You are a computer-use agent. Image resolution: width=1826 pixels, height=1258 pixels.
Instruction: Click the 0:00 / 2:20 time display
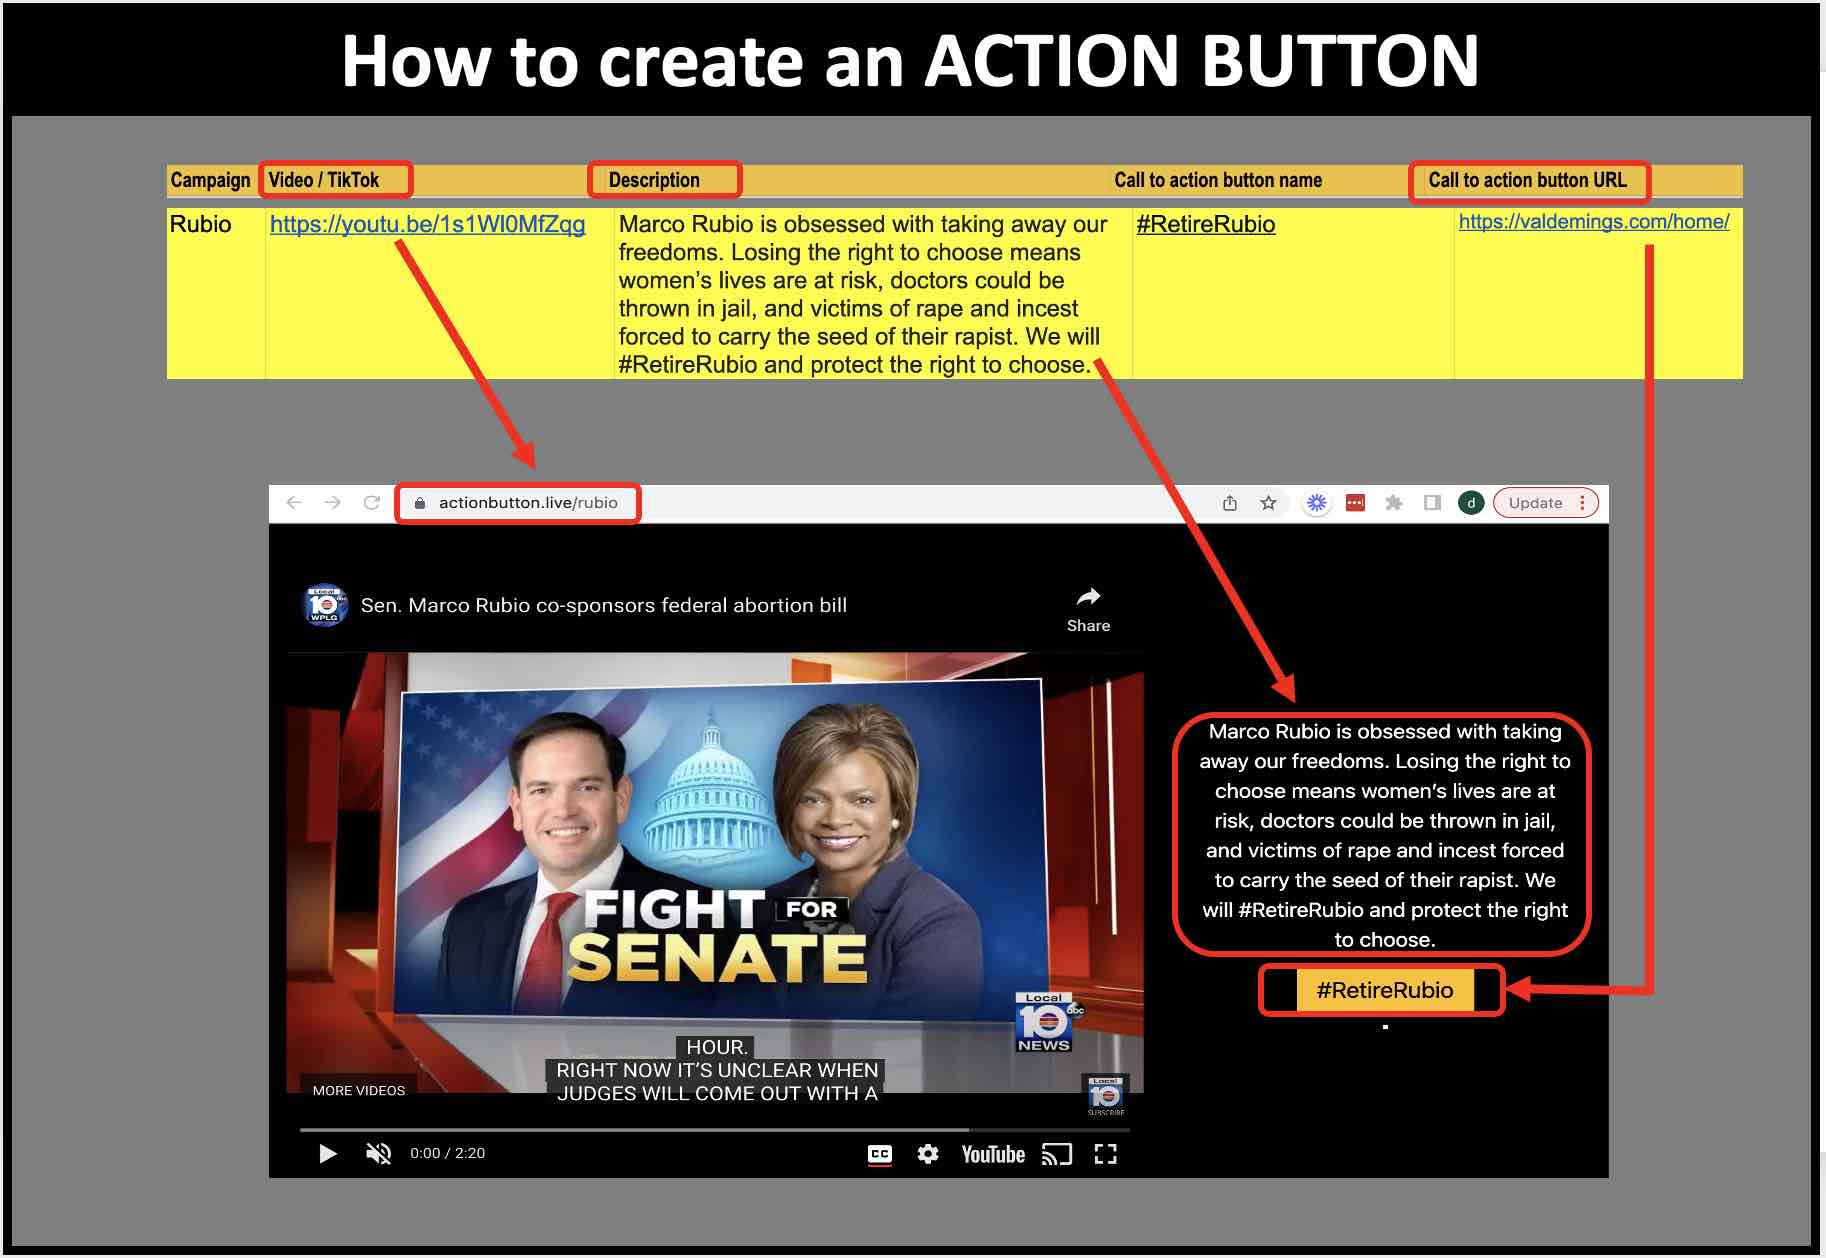click(x=447, y=1153)
